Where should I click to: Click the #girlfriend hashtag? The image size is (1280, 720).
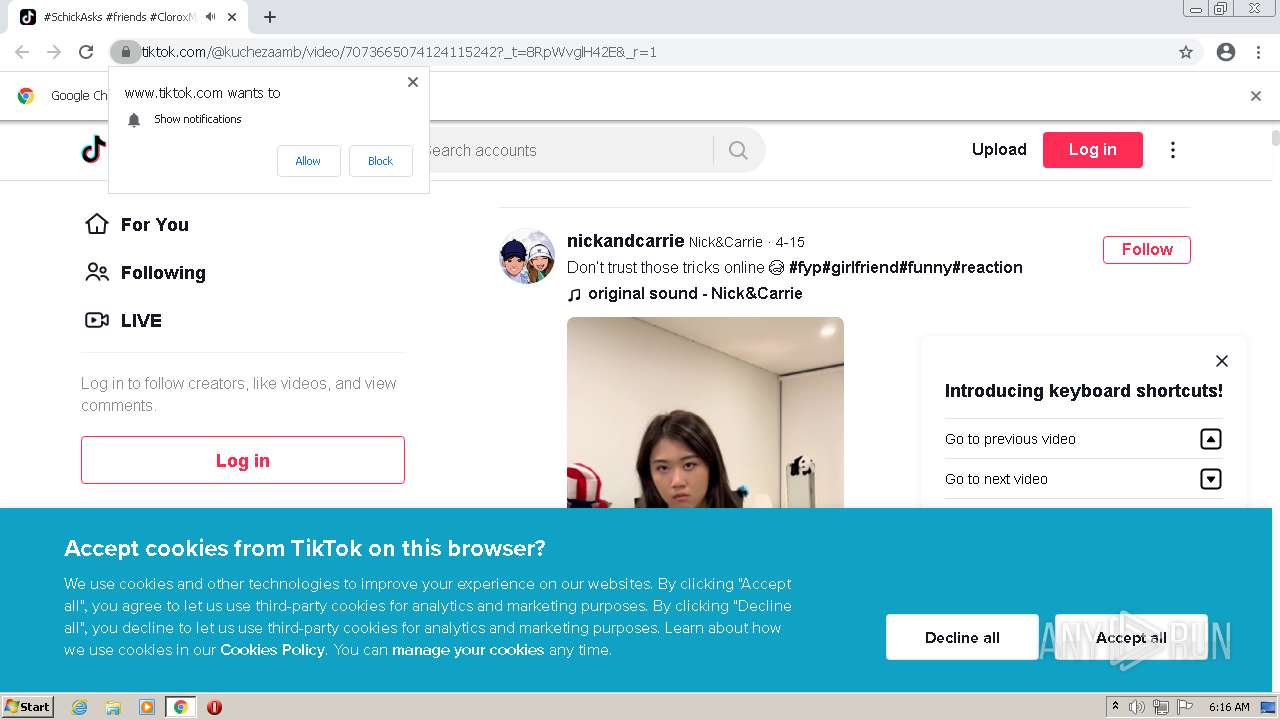[x=860, y=268]
